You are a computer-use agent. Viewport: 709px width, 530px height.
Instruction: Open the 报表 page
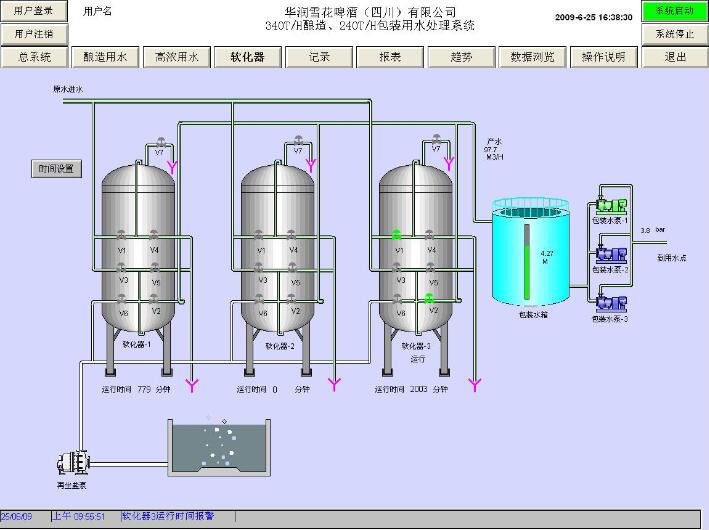pyautogui.click(x=390, y=57)
